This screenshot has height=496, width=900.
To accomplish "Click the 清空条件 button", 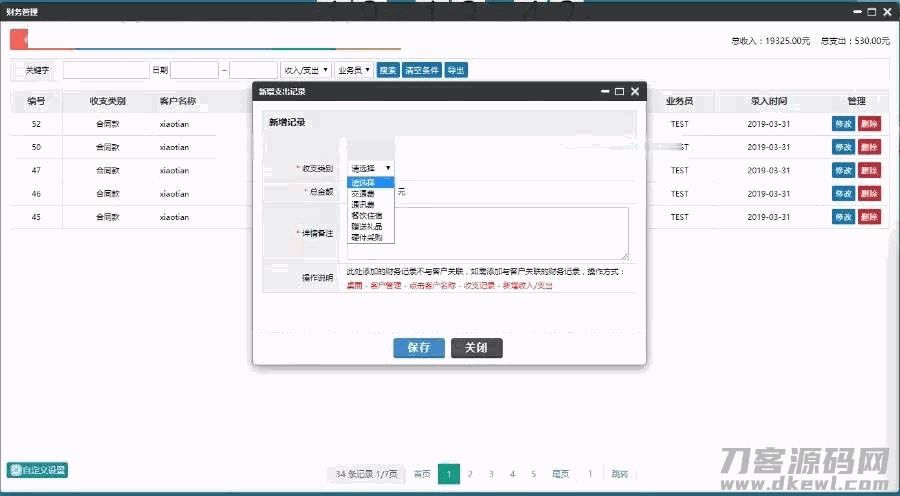I will click(422, 70).
